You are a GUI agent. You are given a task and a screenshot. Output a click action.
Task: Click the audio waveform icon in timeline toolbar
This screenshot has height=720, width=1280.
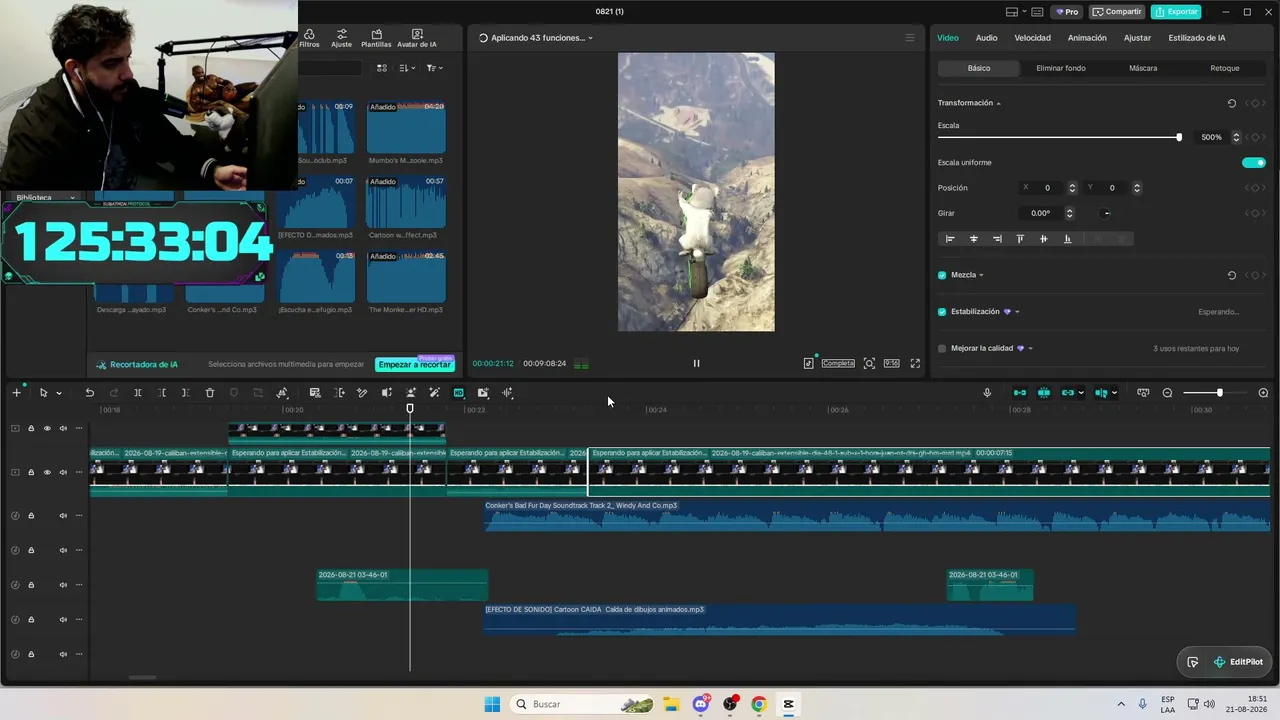[x=507, y=393]
